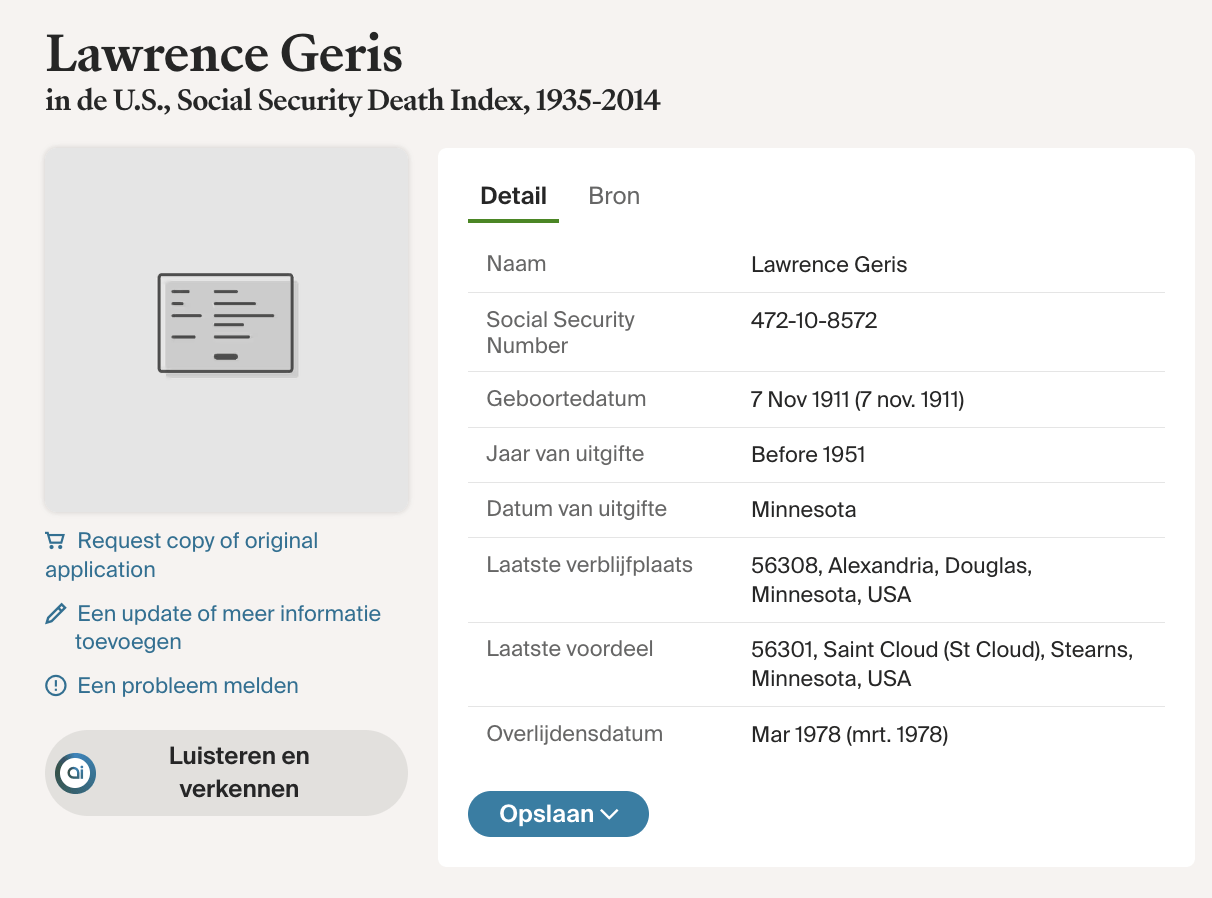Switch to the Bron tab
The image size is (1212, 898).
tap(614, 196)
